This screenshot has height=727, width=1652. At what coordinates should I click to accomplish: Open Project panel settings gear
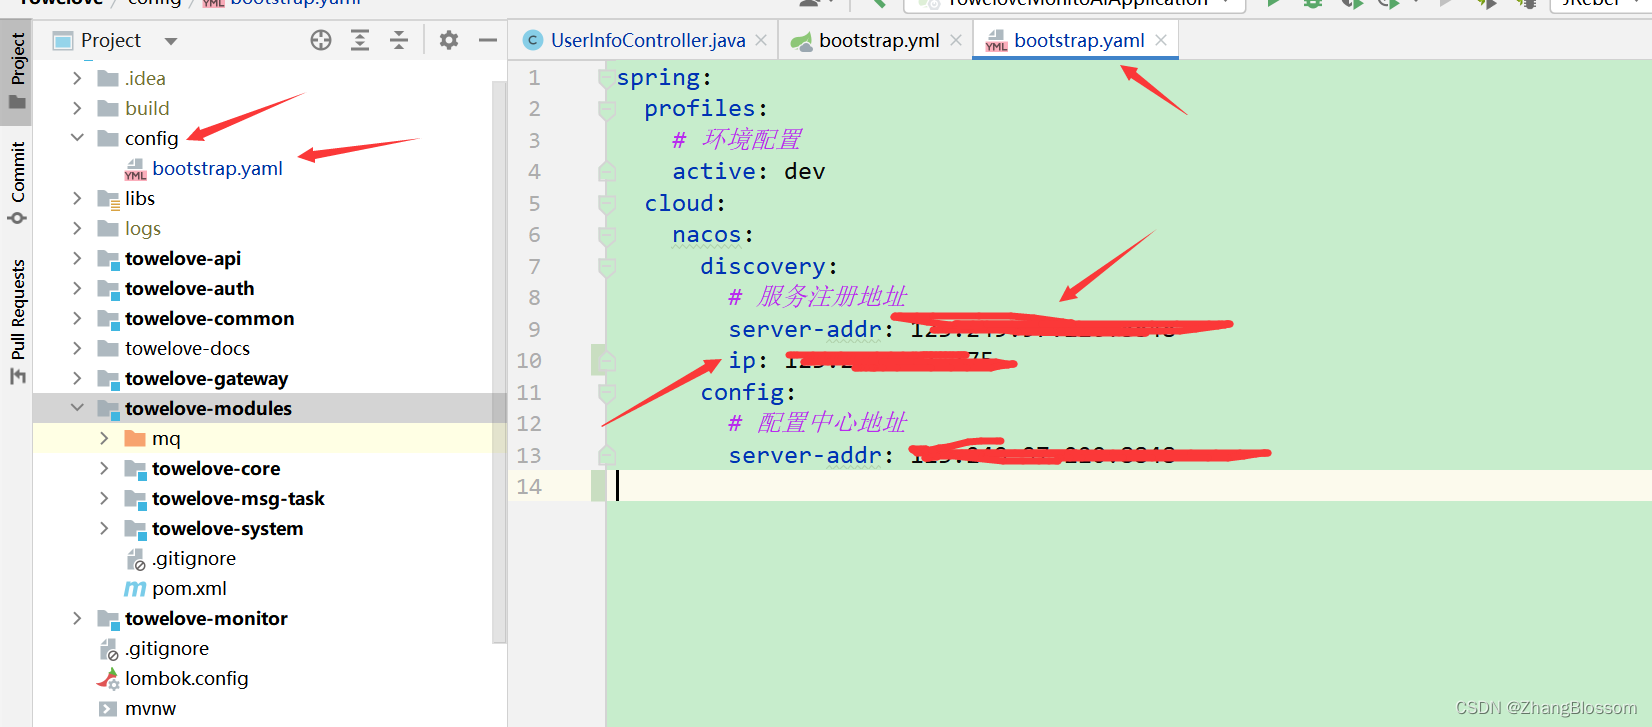tap(449, 40)
